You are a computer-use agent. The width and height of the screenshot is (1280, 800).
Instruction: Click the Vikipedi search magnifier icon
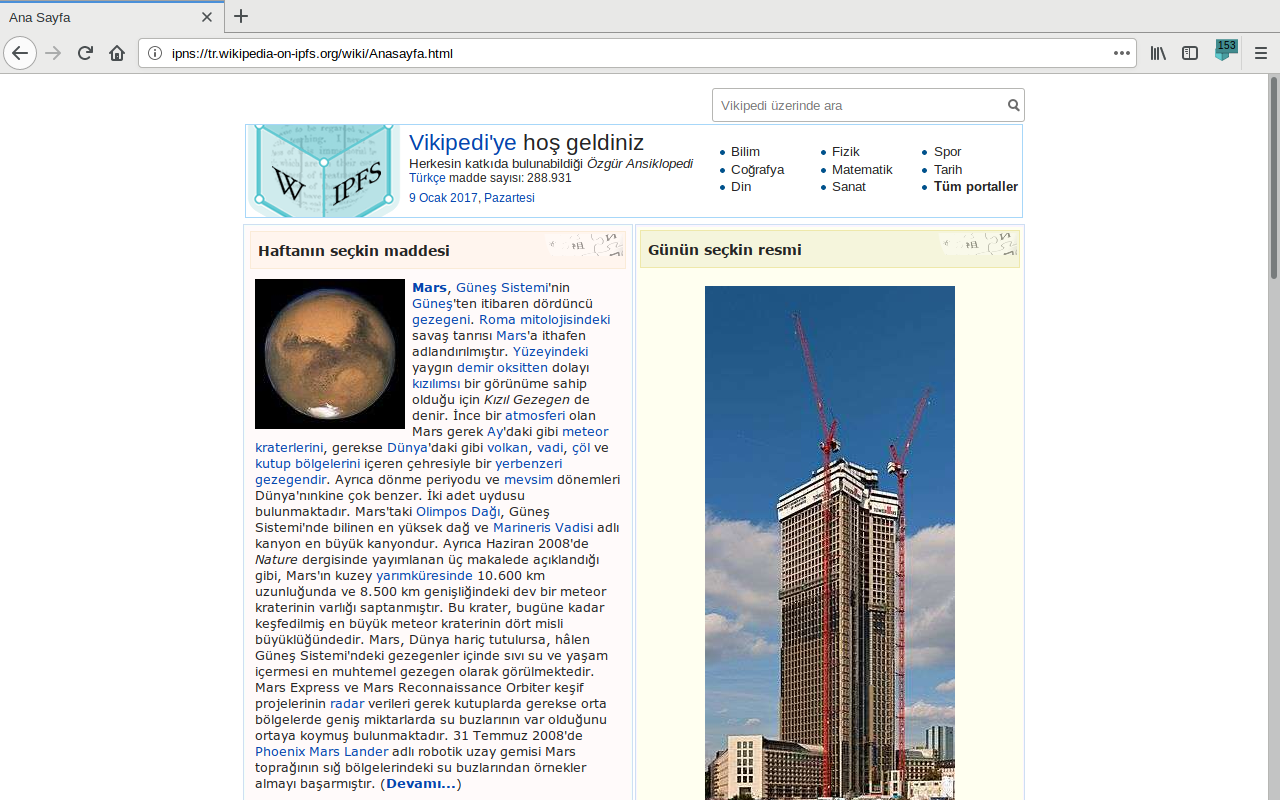click(x=1013, y=105)
